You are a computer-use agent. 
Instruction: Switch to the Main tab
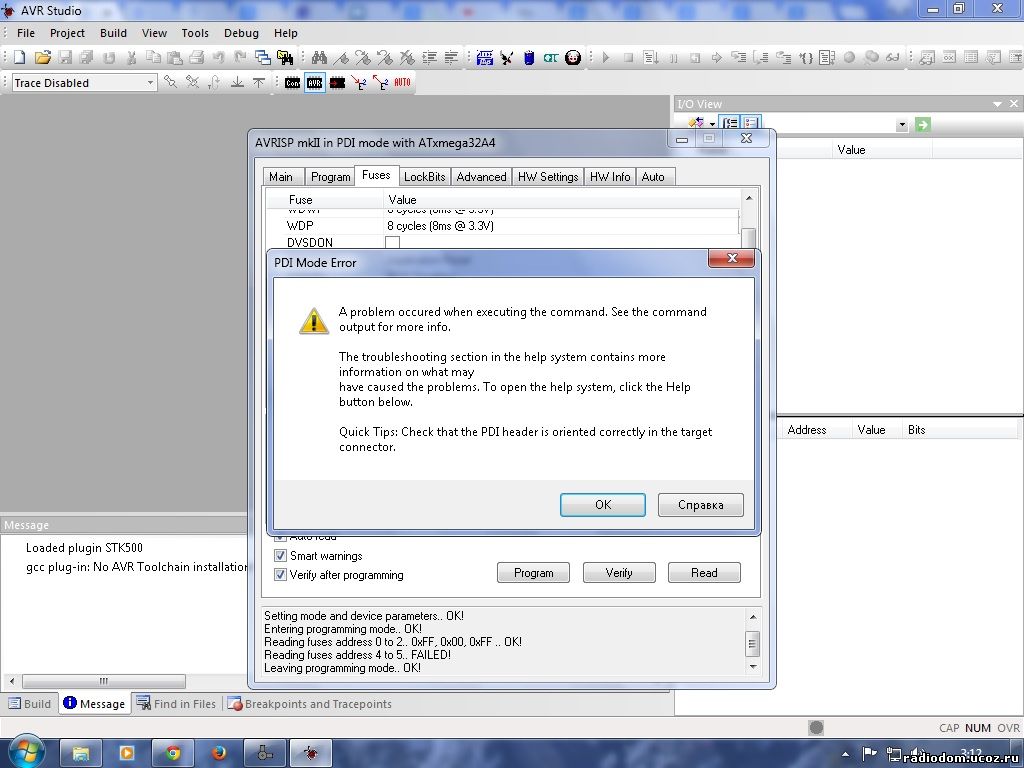(281, 177)
